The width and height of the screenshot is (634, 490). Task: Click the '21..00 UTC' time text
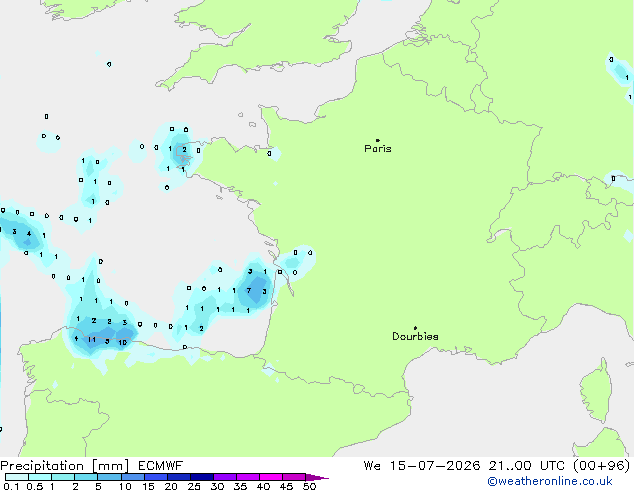coord(526,466)
